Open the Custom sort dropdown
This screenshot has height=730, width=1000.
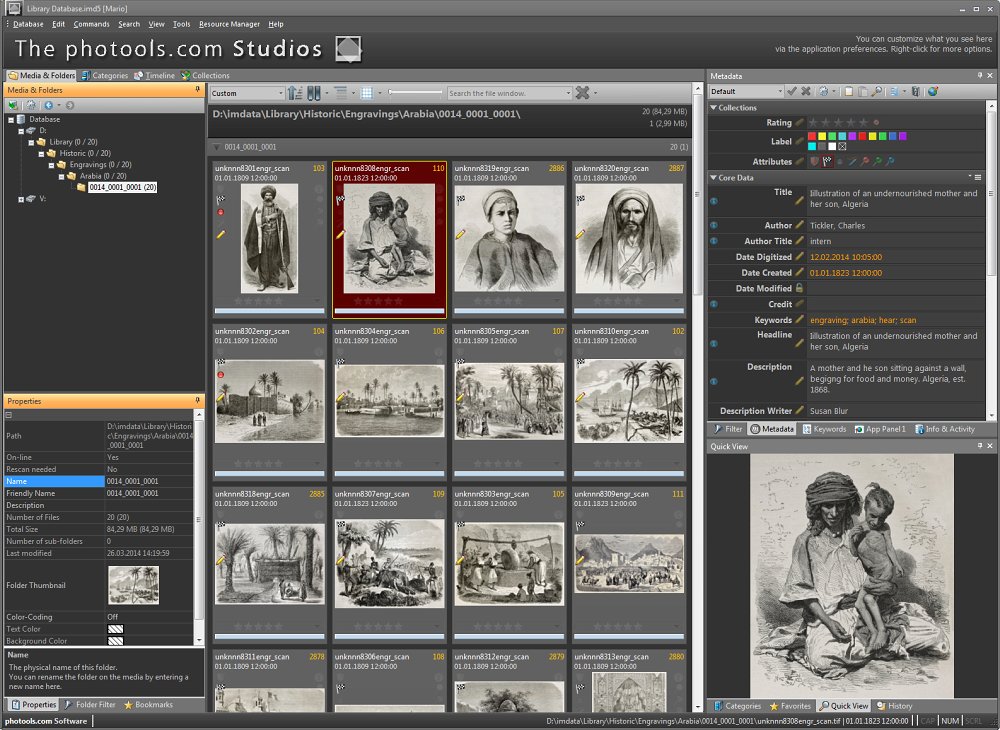(x=281, y=93)
